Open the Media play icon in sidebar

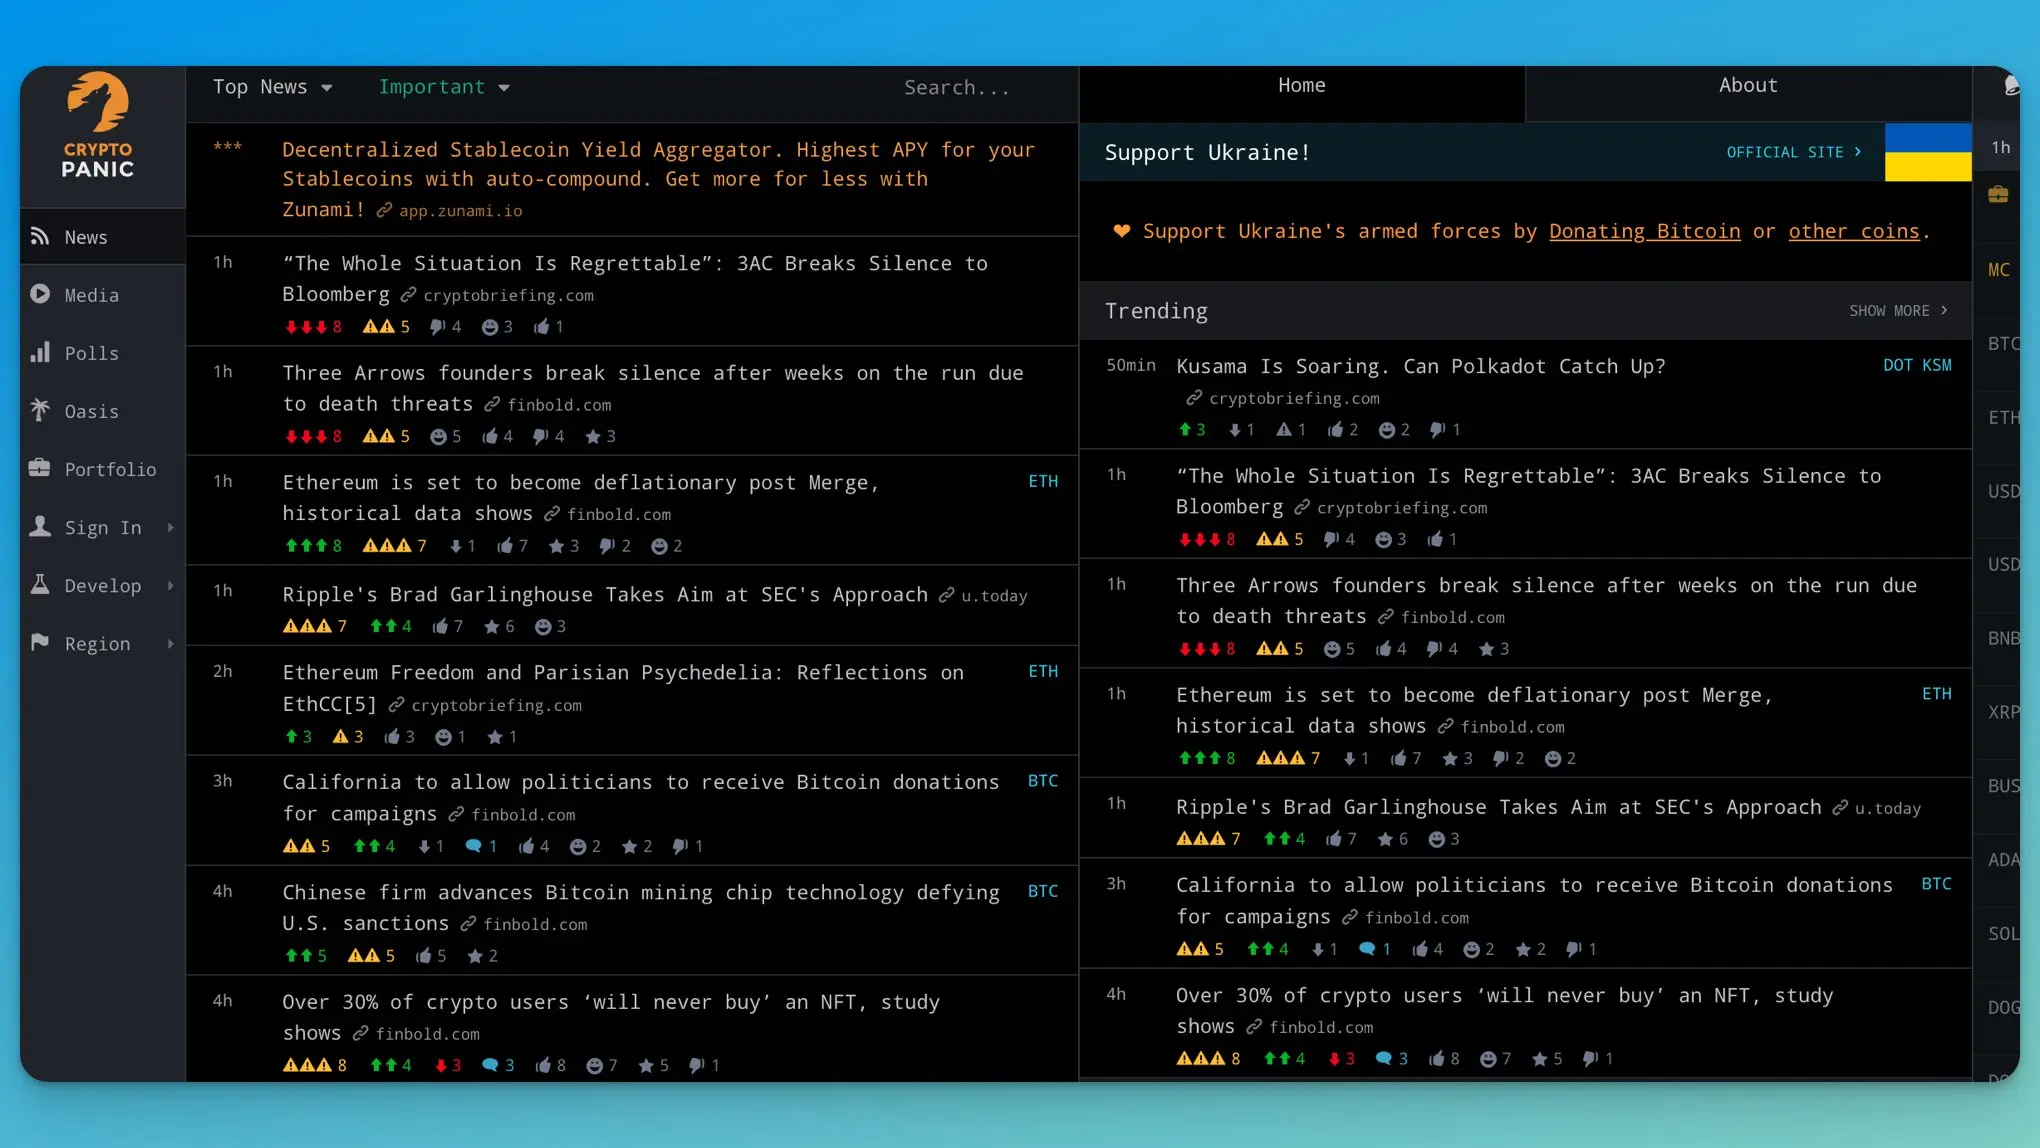click(x=40, y=294)
